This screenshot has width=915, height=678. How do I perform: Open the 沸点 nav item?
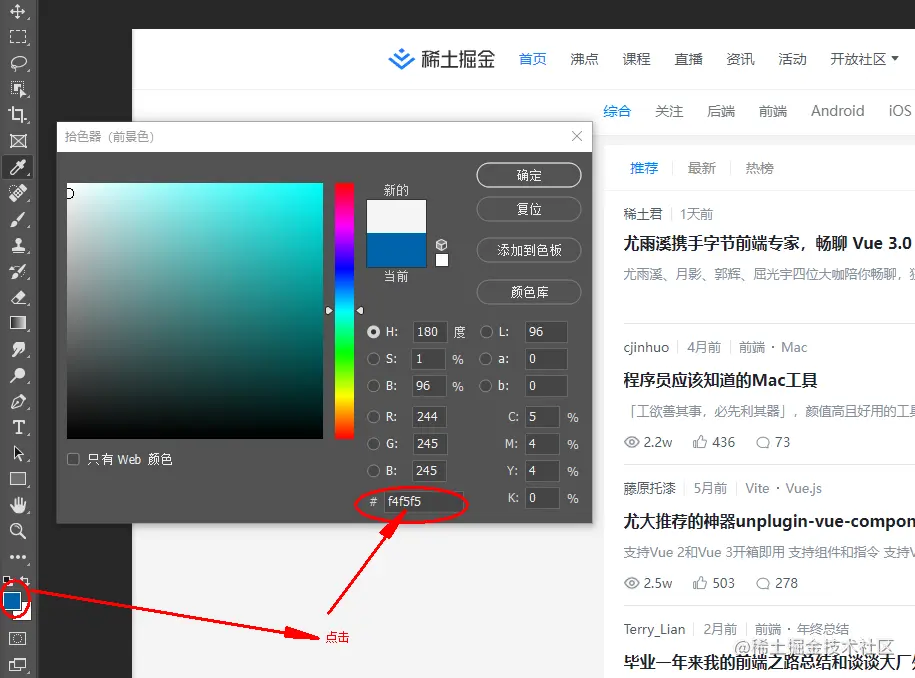click(x=584, y=59)
